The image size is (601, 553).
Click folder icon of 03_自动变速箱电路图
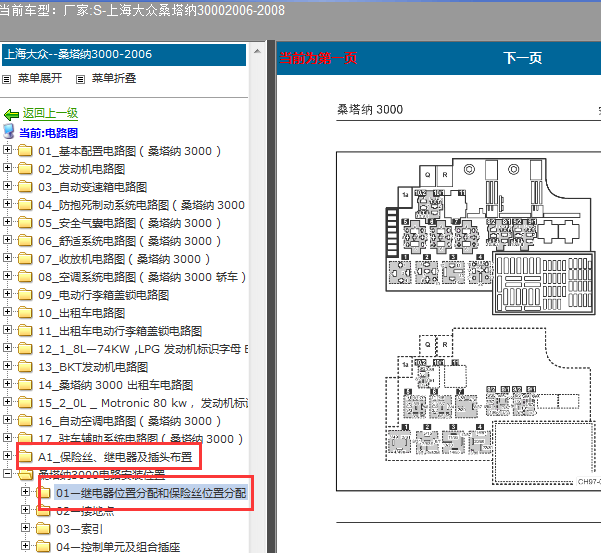click(x=25, y=187)
